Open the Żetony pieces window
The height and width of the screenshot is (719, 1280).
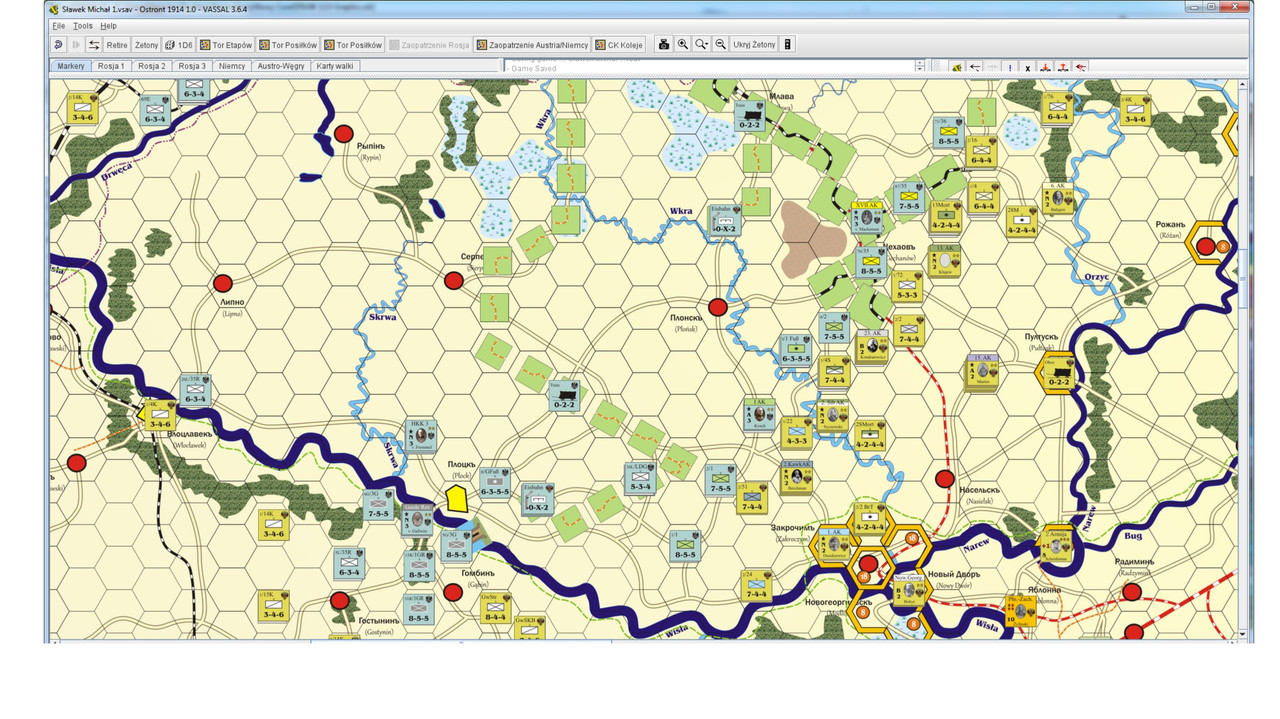tap(146, 45)
